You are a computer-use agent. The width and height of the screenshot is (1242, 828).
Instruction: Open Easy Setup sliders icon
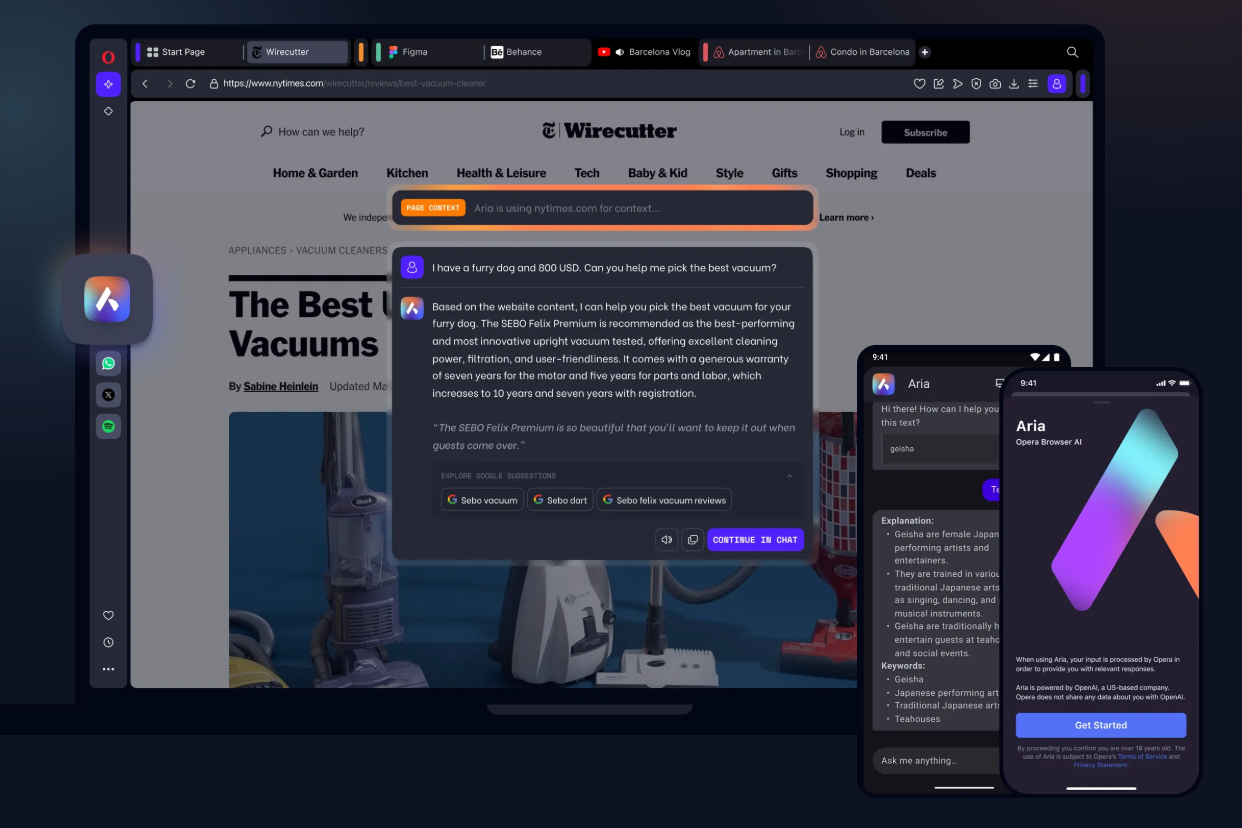pyautogui.click(x=1033, y=84)
